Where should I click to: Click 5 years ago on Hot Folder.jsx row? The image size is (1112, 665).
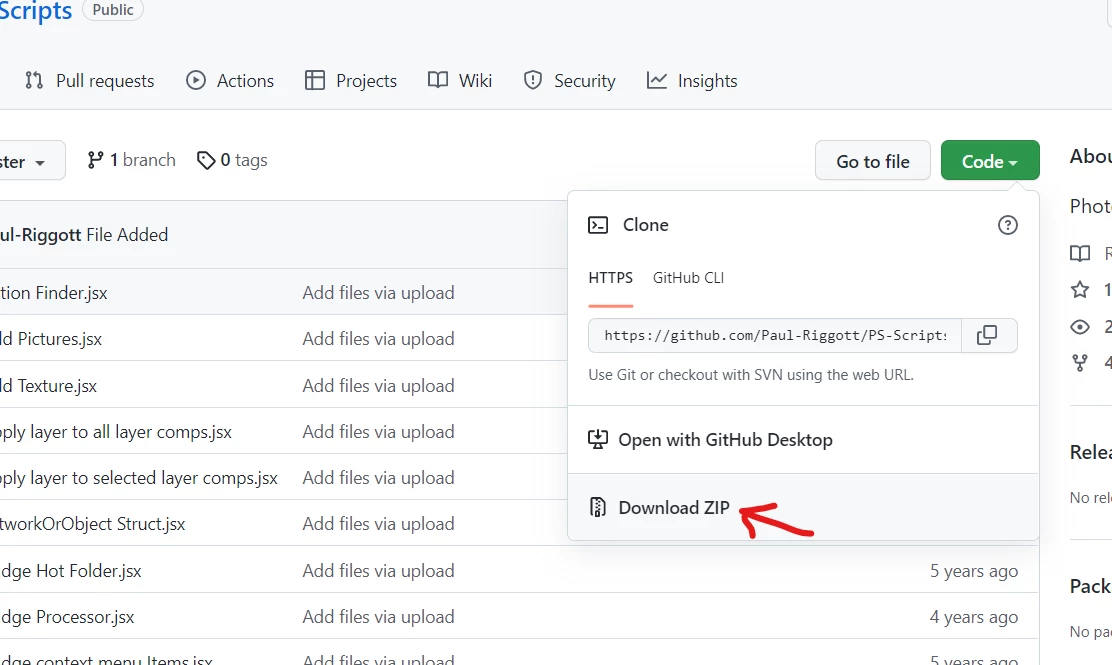pyautogui.click(x=974, y=571)
